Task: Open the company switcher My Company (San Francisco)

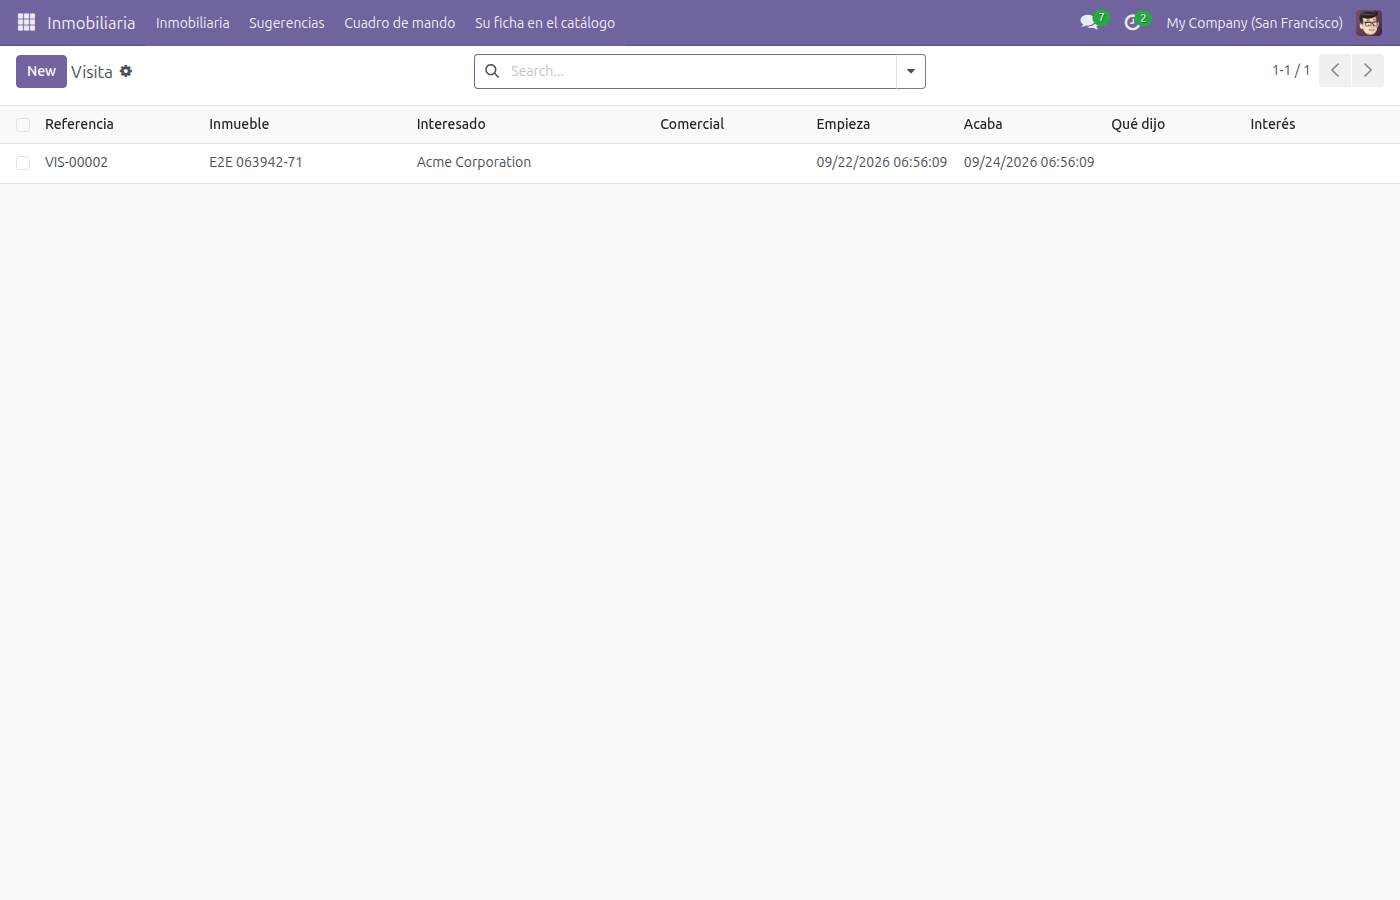Action: click(1254, 22)
